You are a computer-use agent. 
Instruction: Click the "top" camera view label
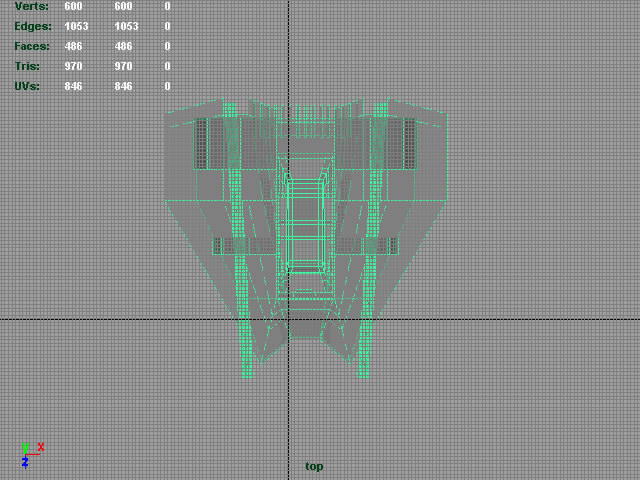click(x=314, y=466)
